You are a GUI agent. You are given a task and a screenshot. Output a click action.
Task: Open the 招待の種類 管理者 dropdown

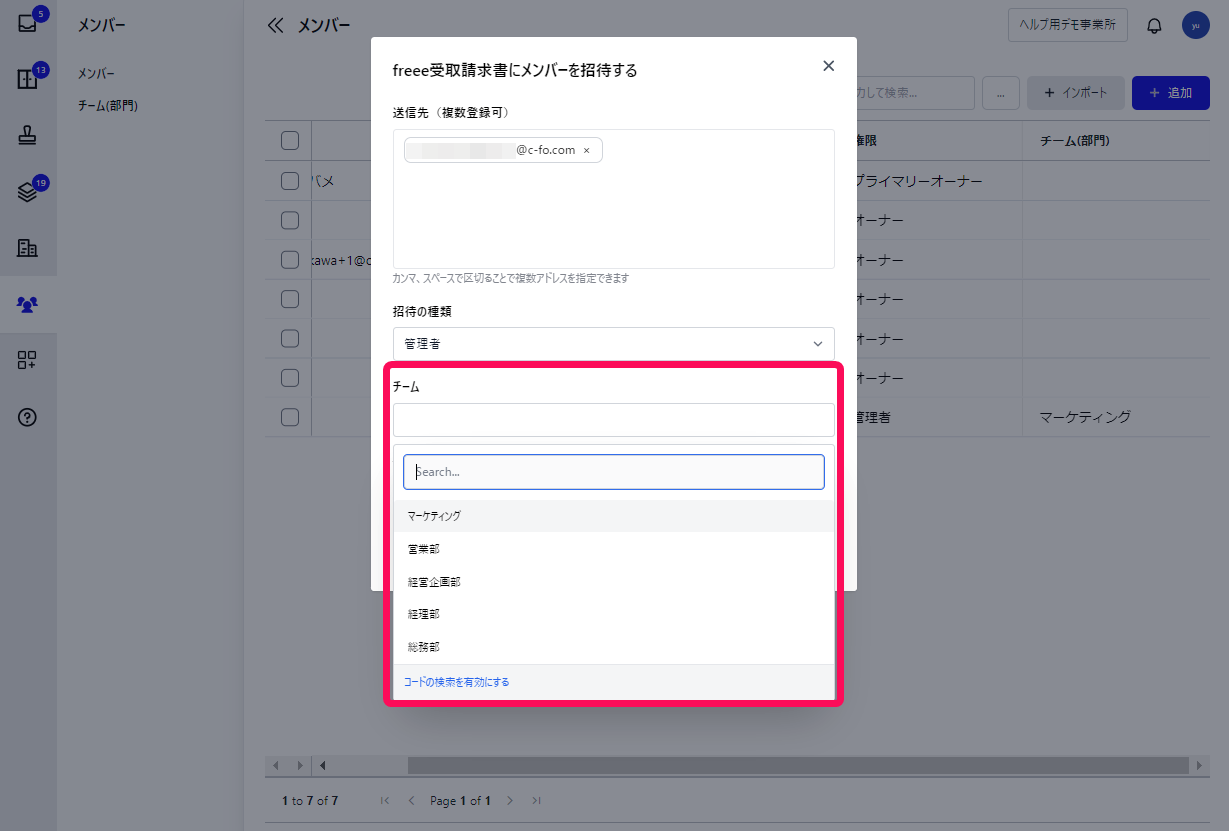[x=614, y=343]
